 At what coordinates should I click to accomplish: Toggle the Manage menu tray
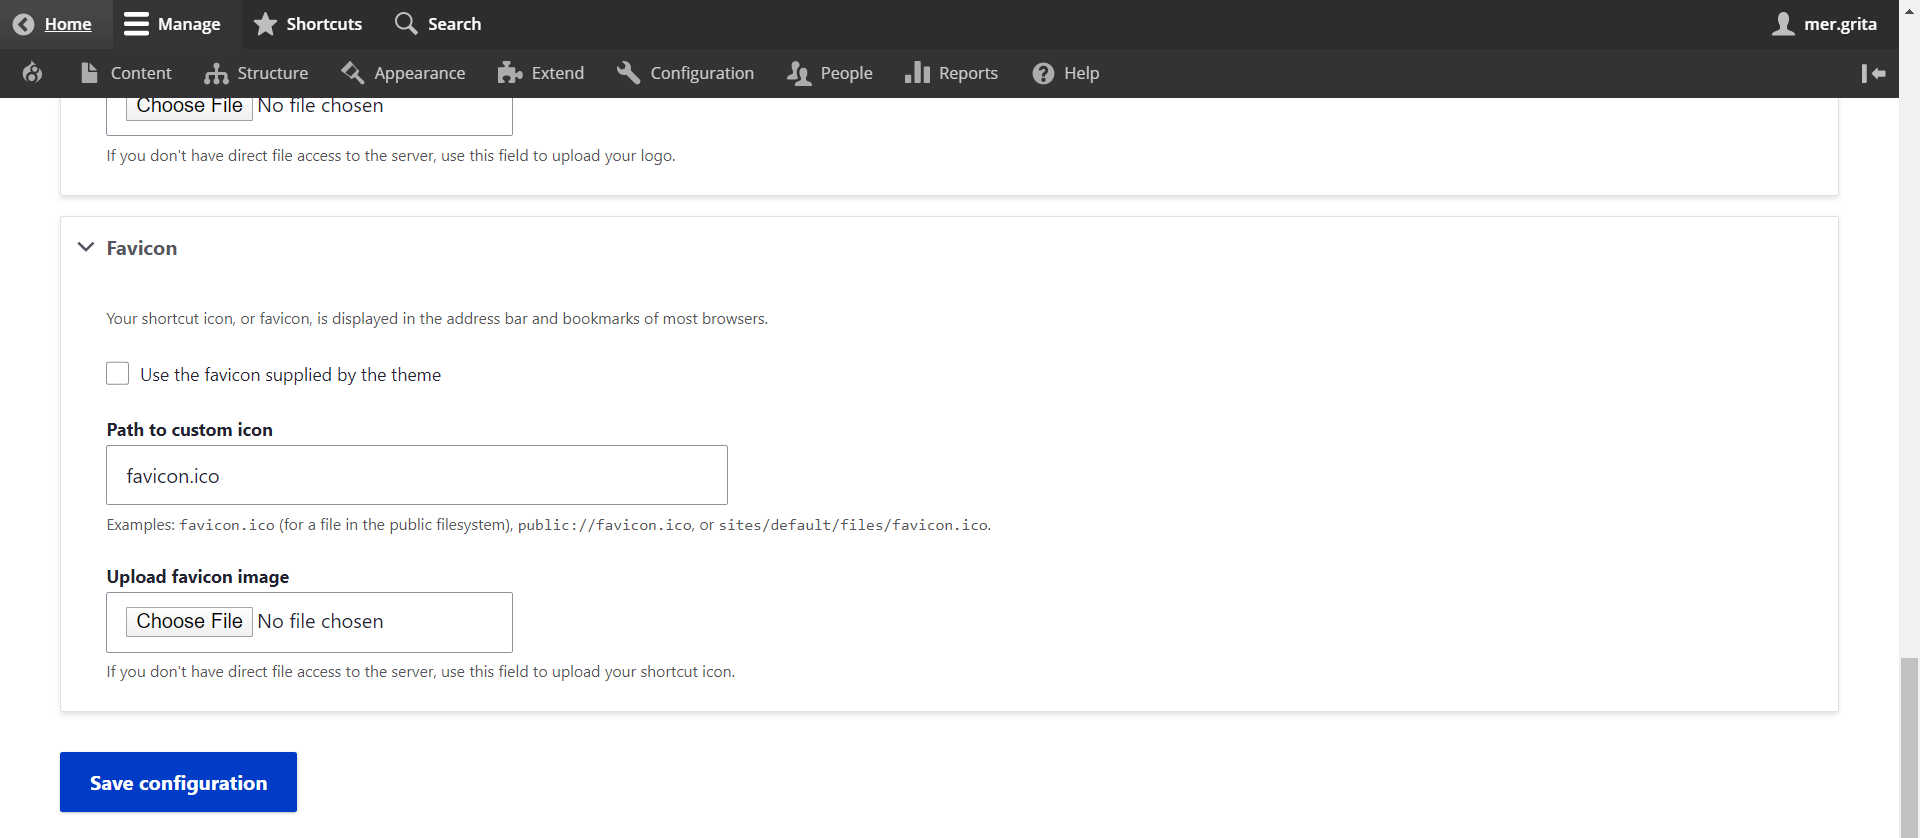[172, 24]
